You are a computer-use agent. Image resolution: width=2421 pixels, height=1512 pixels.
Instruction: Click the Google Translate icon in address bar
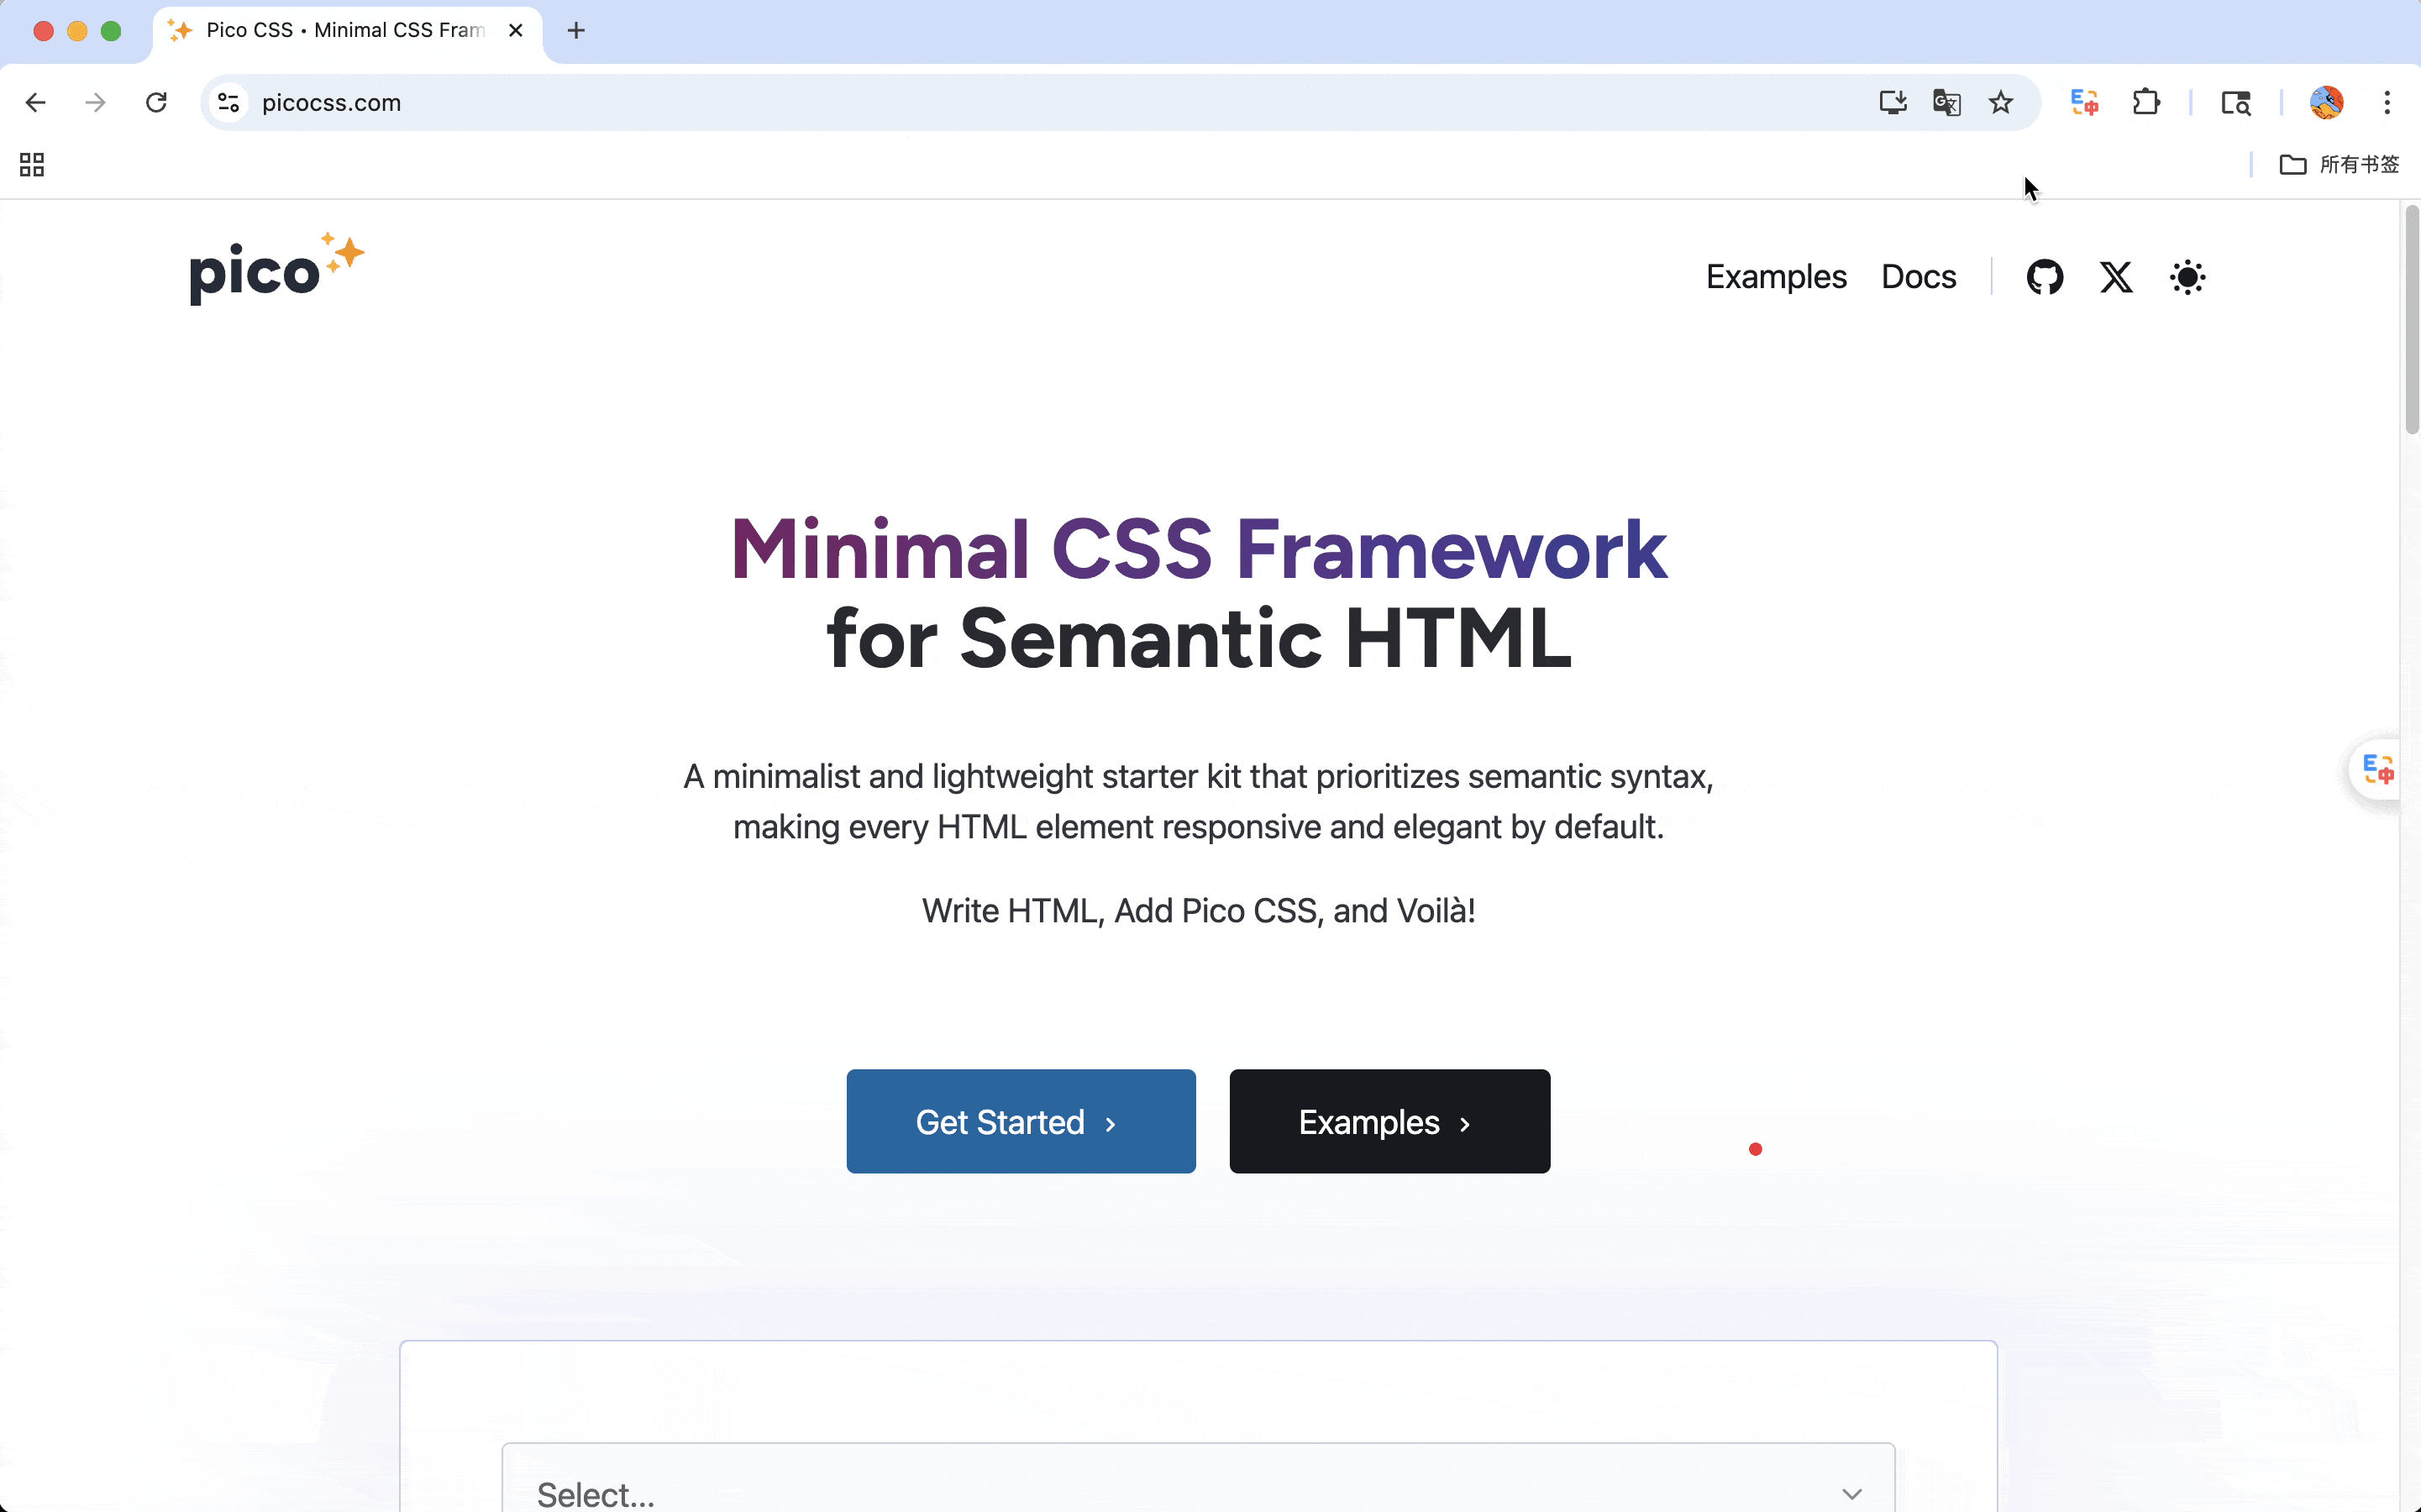[x=1946, y=102]
